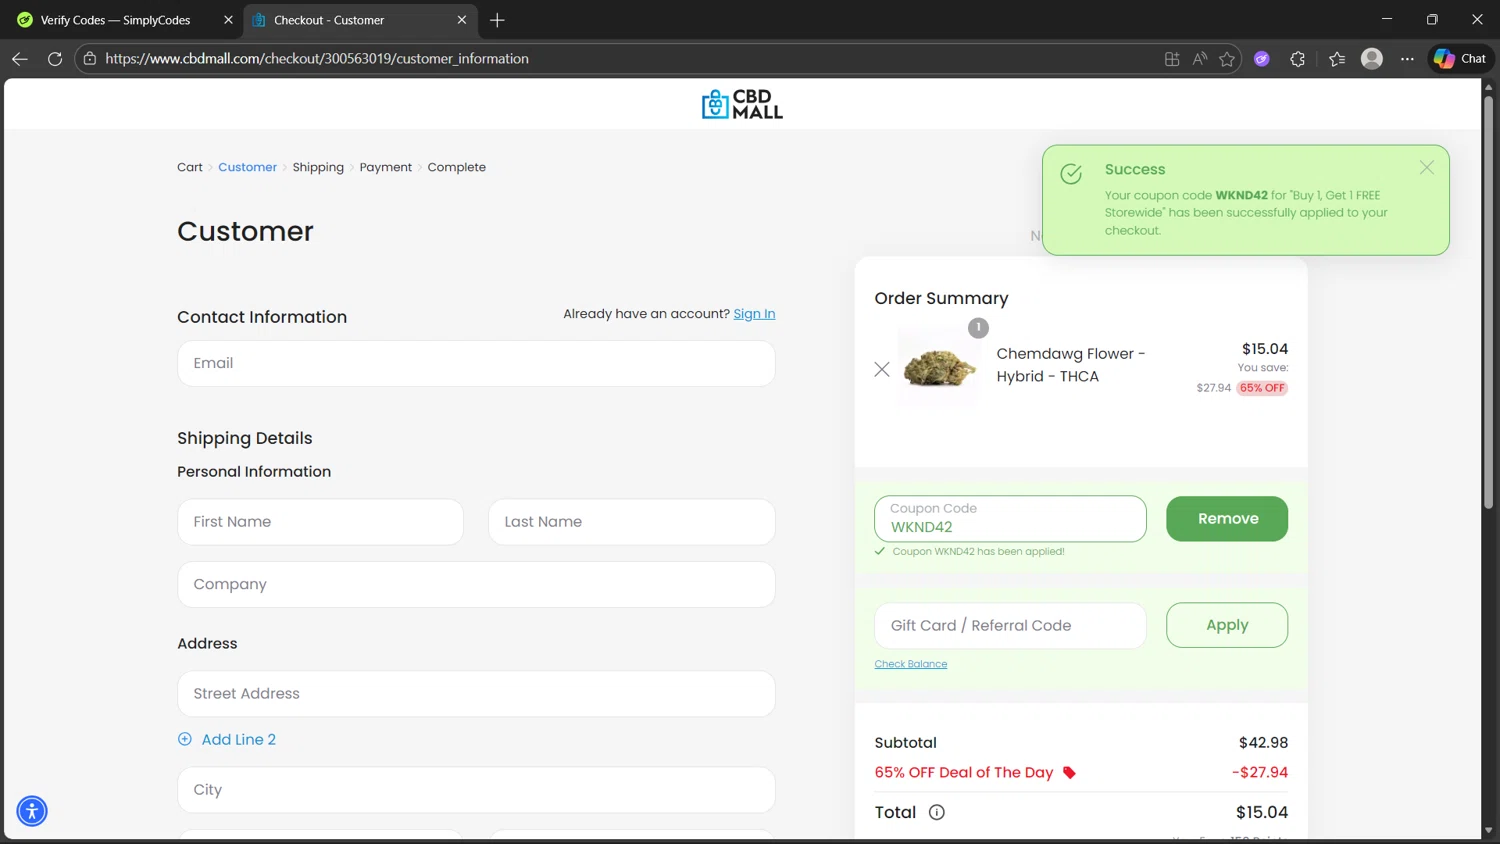The image size is (1500, 844).
Task: Go to the Complete breadcrumb step
Action: [457, 167]
